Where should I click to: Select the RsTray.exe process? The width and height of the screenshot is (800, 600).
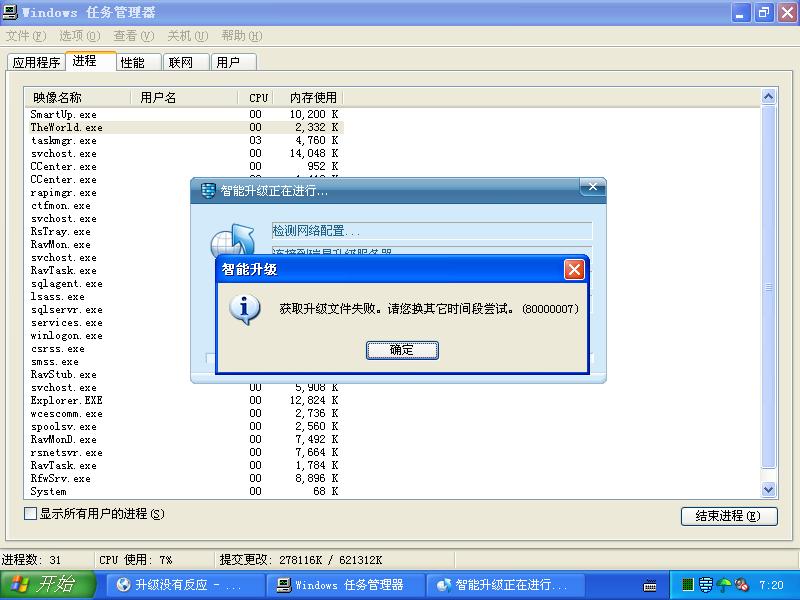(x=60, y=231)
